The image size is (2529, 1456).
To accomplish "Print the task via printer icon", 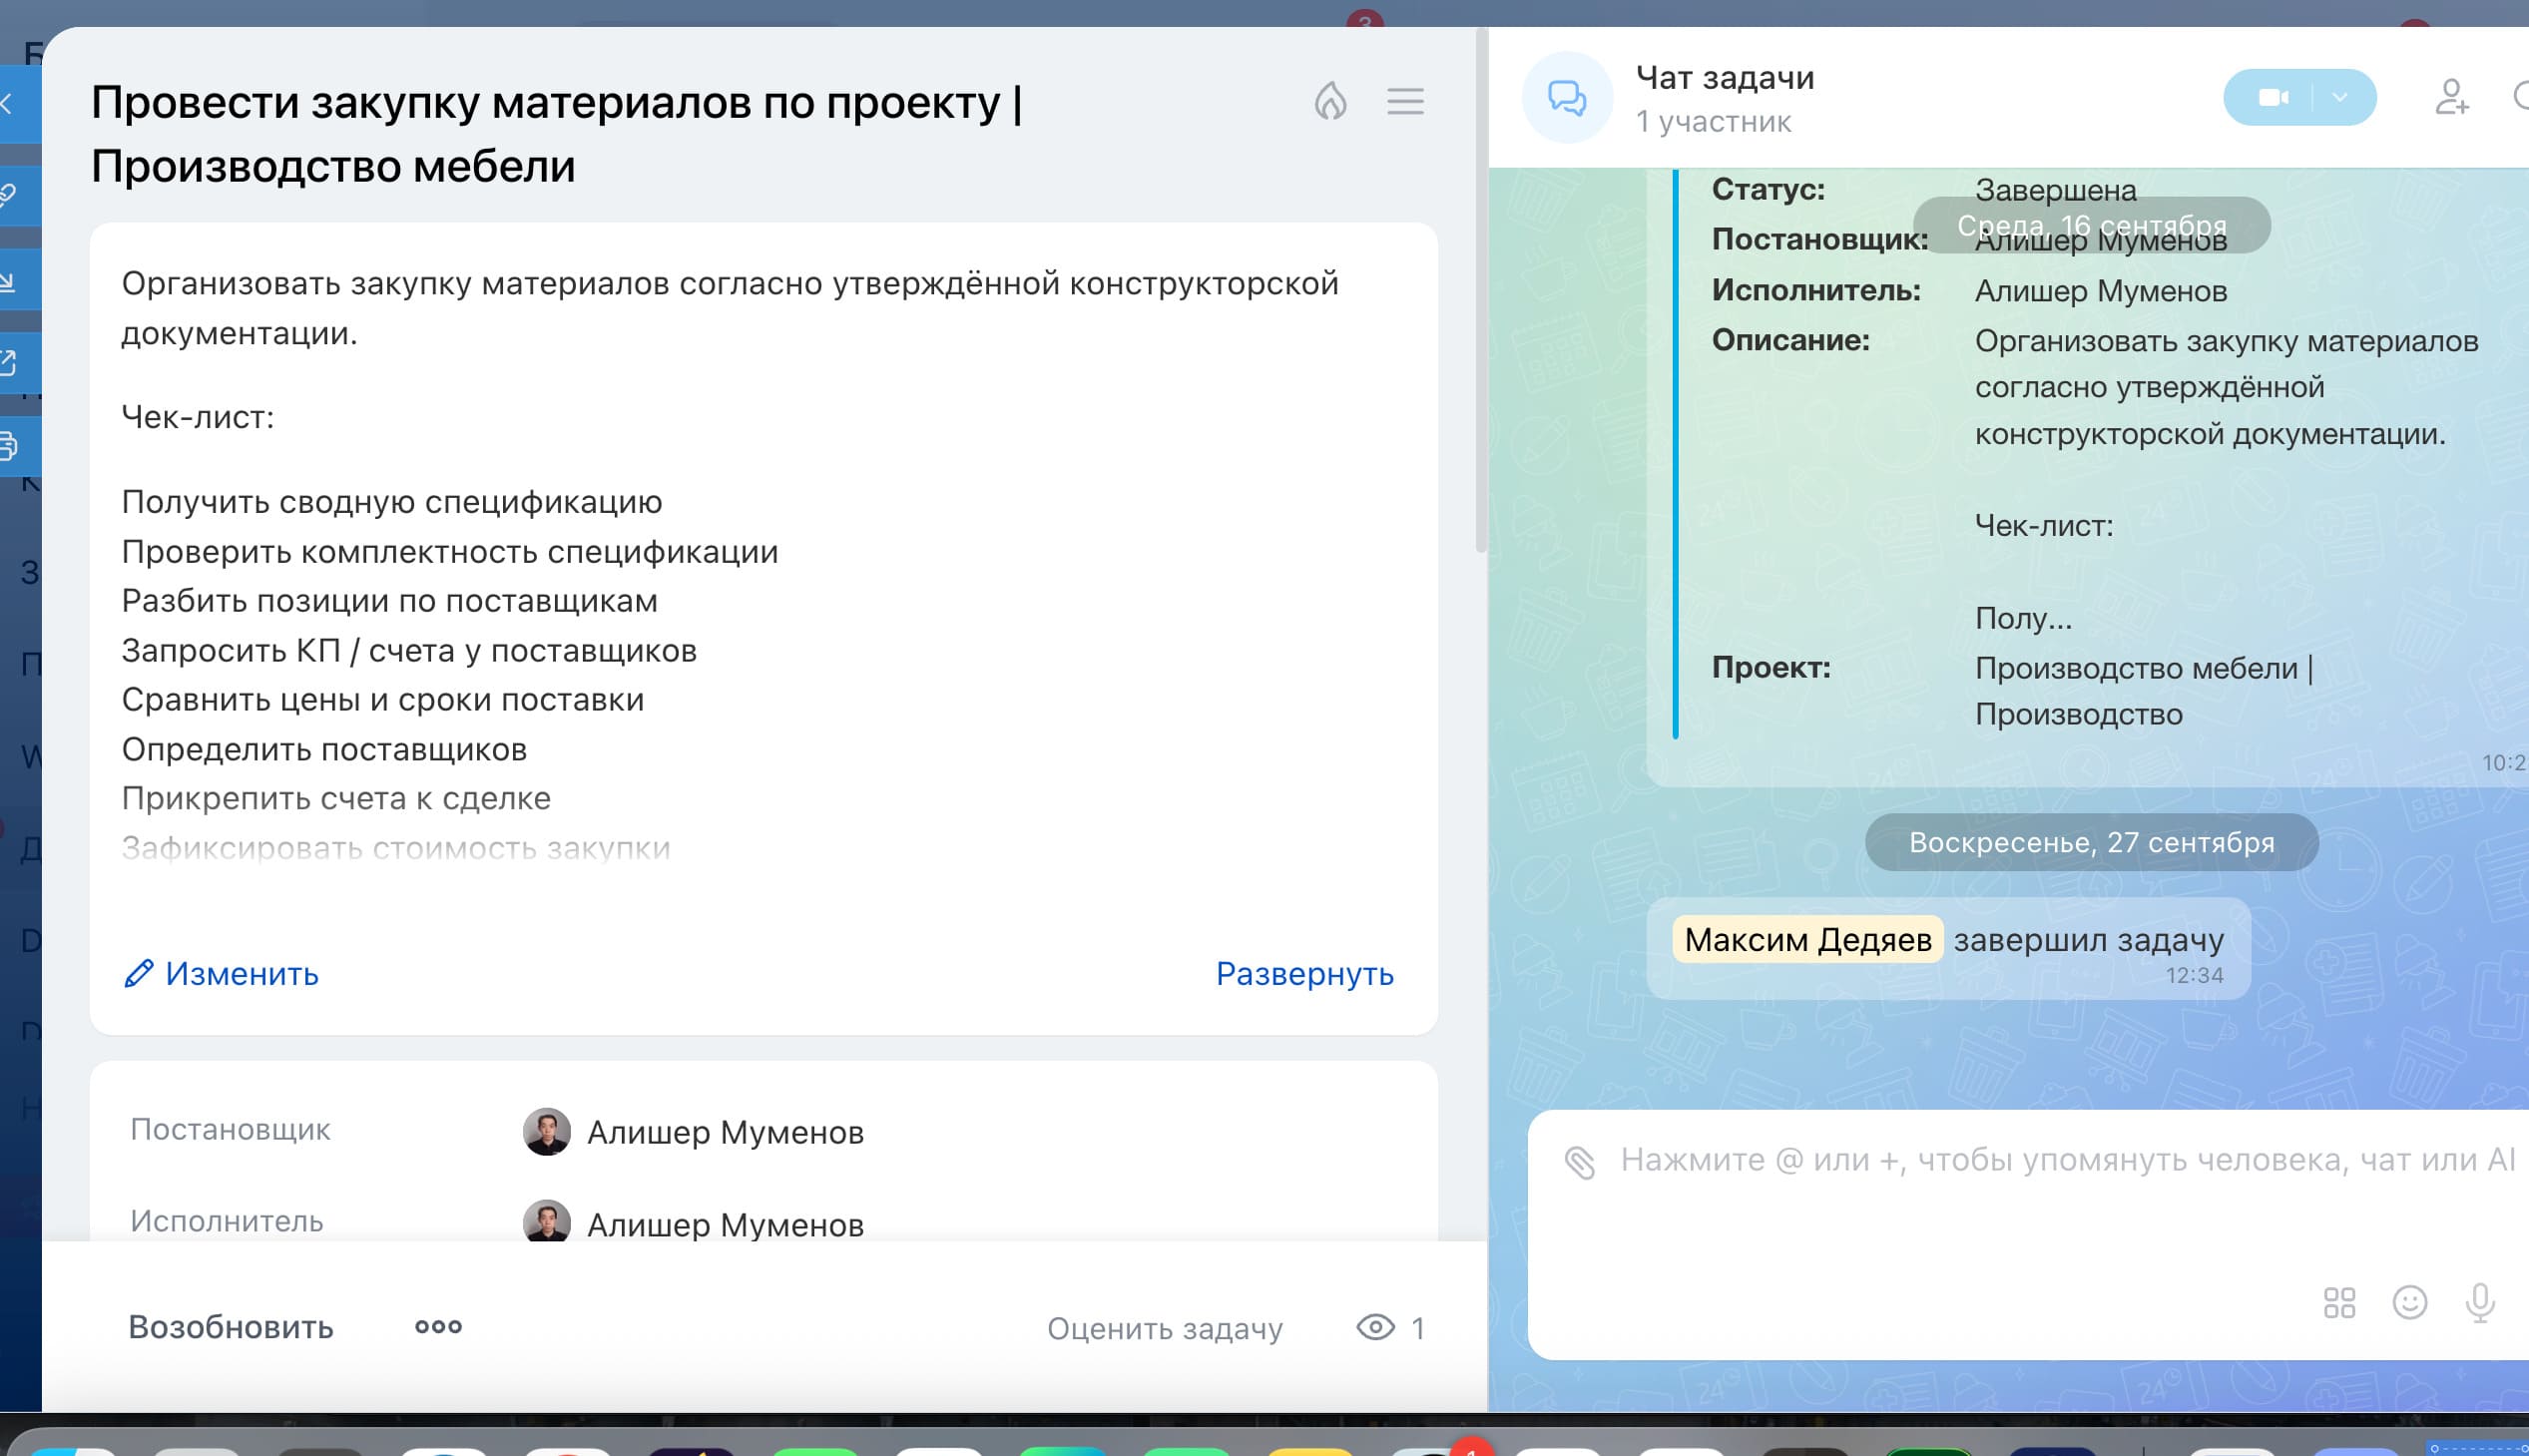I will (x=12, y=446).
